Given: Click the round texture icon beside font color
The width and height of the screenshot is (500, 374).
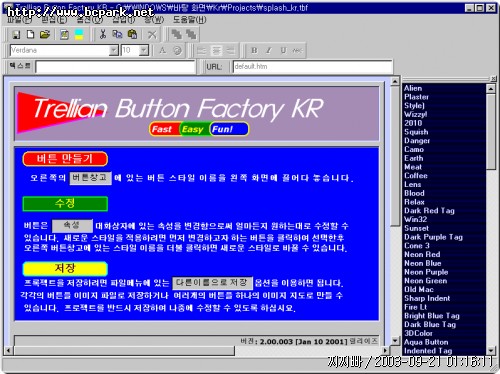Looking at the screenshot, I should point(177,51).
